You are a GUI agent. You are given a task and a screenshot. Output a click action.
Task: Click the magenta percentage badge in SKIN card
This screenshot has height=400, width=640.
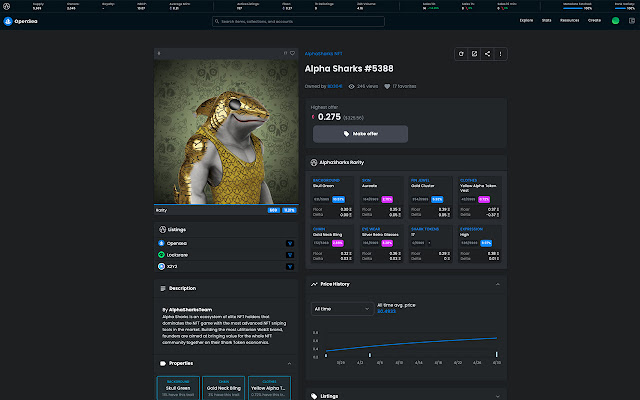(387, 199)
